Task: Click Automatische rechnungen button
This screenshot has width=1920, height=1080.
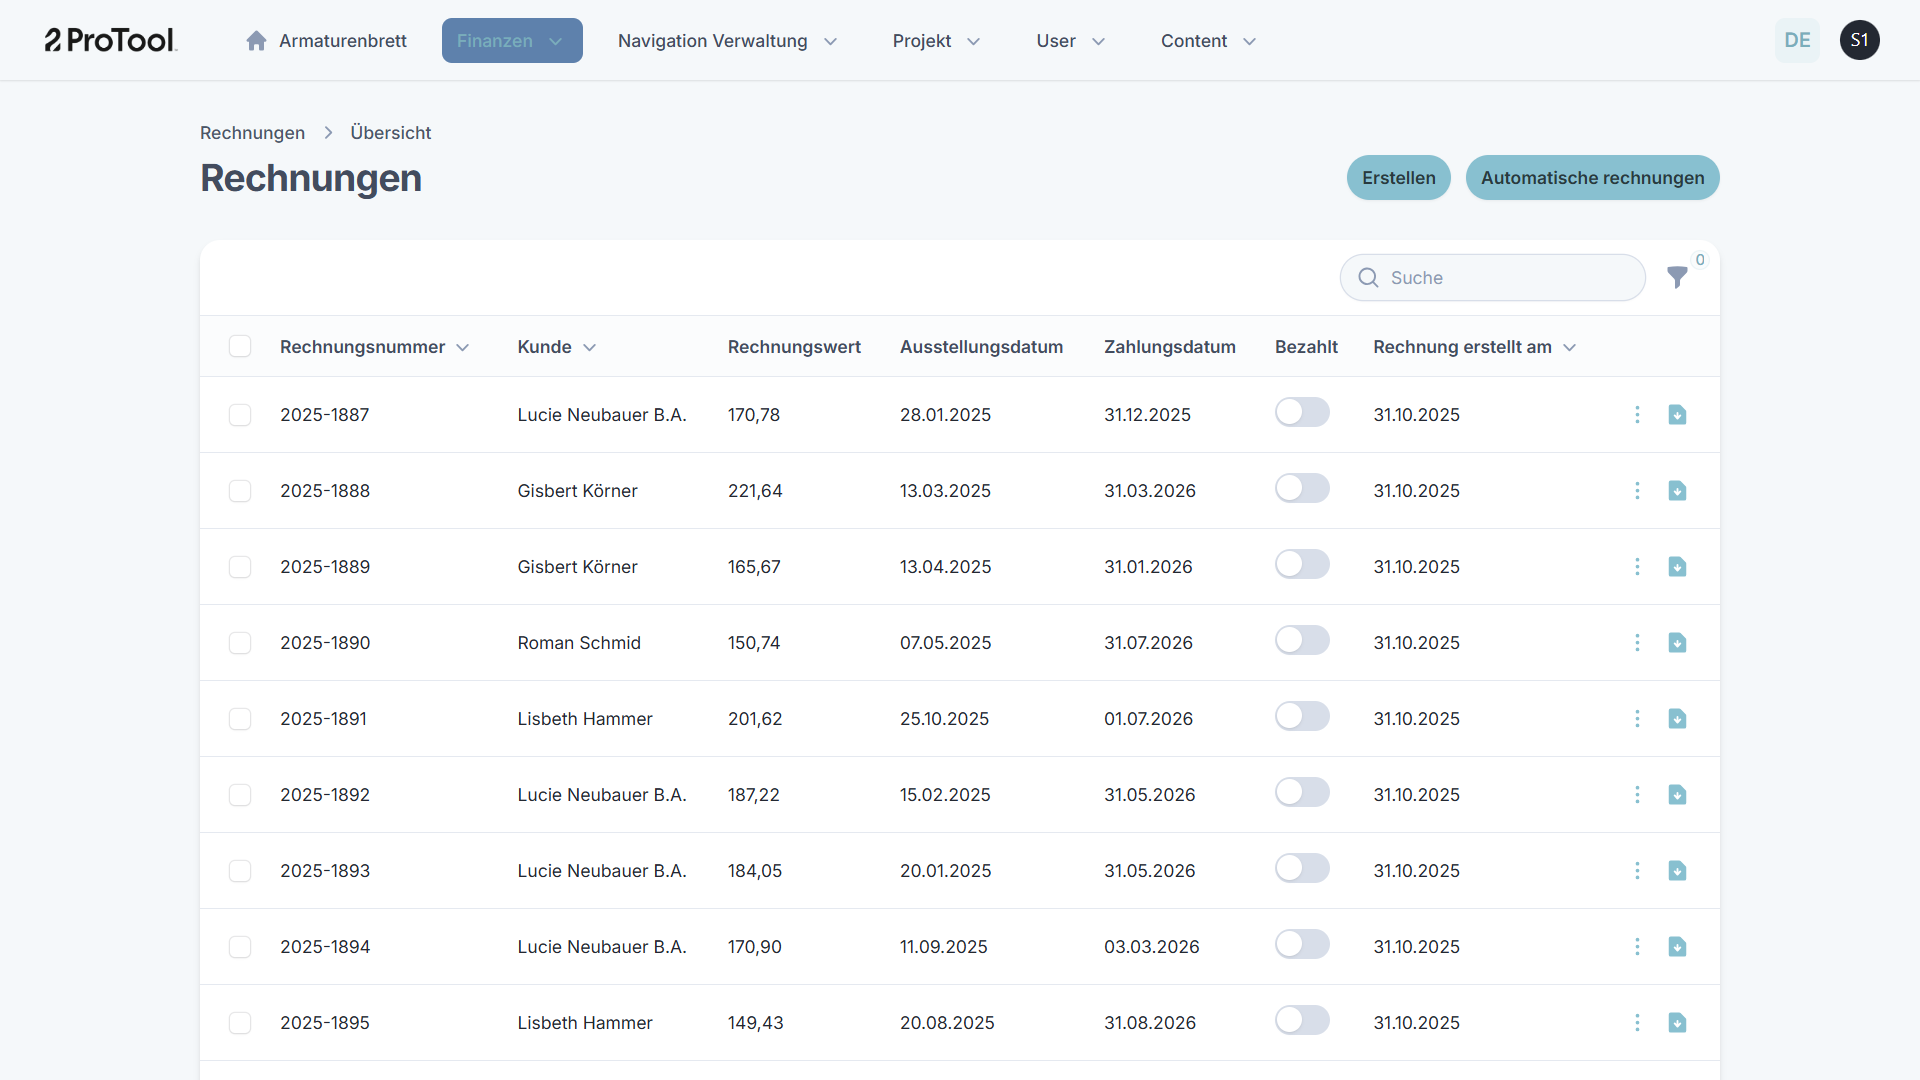Action: pos(1592,178)
